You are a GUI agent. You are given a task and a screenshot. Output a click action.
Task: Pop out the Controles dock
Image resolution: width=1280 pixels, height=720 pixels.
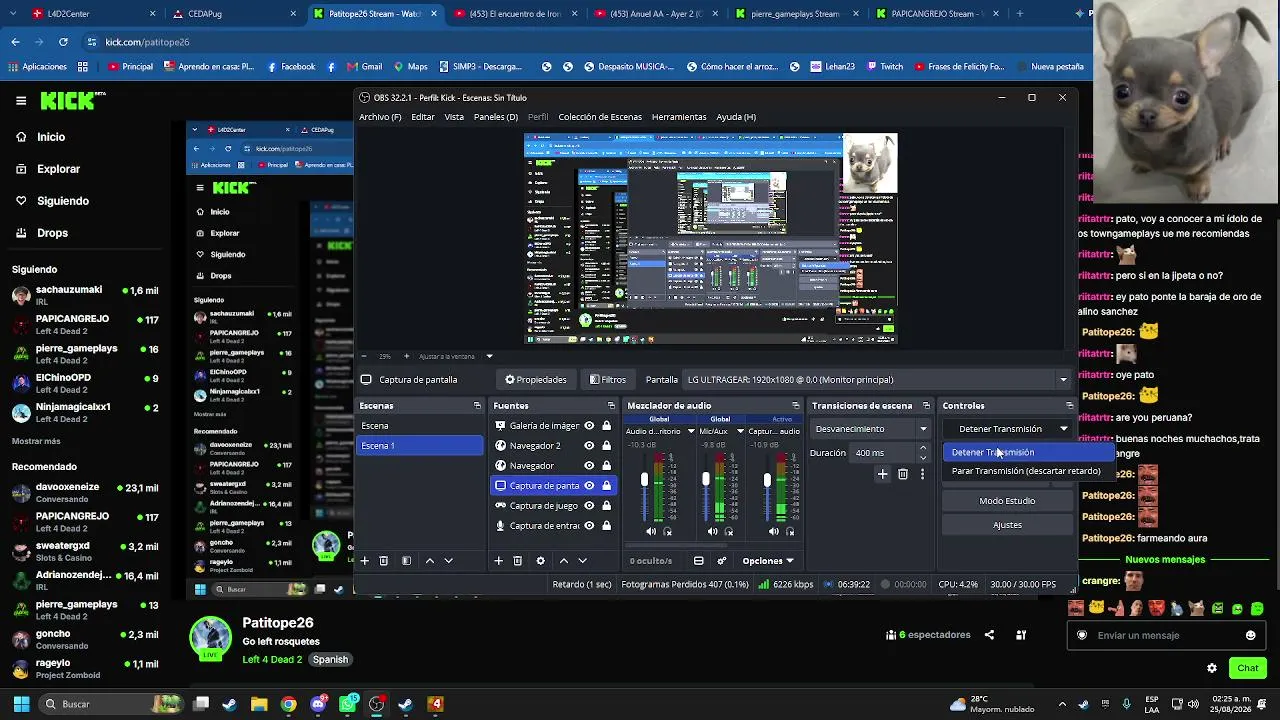[1069, 406]
